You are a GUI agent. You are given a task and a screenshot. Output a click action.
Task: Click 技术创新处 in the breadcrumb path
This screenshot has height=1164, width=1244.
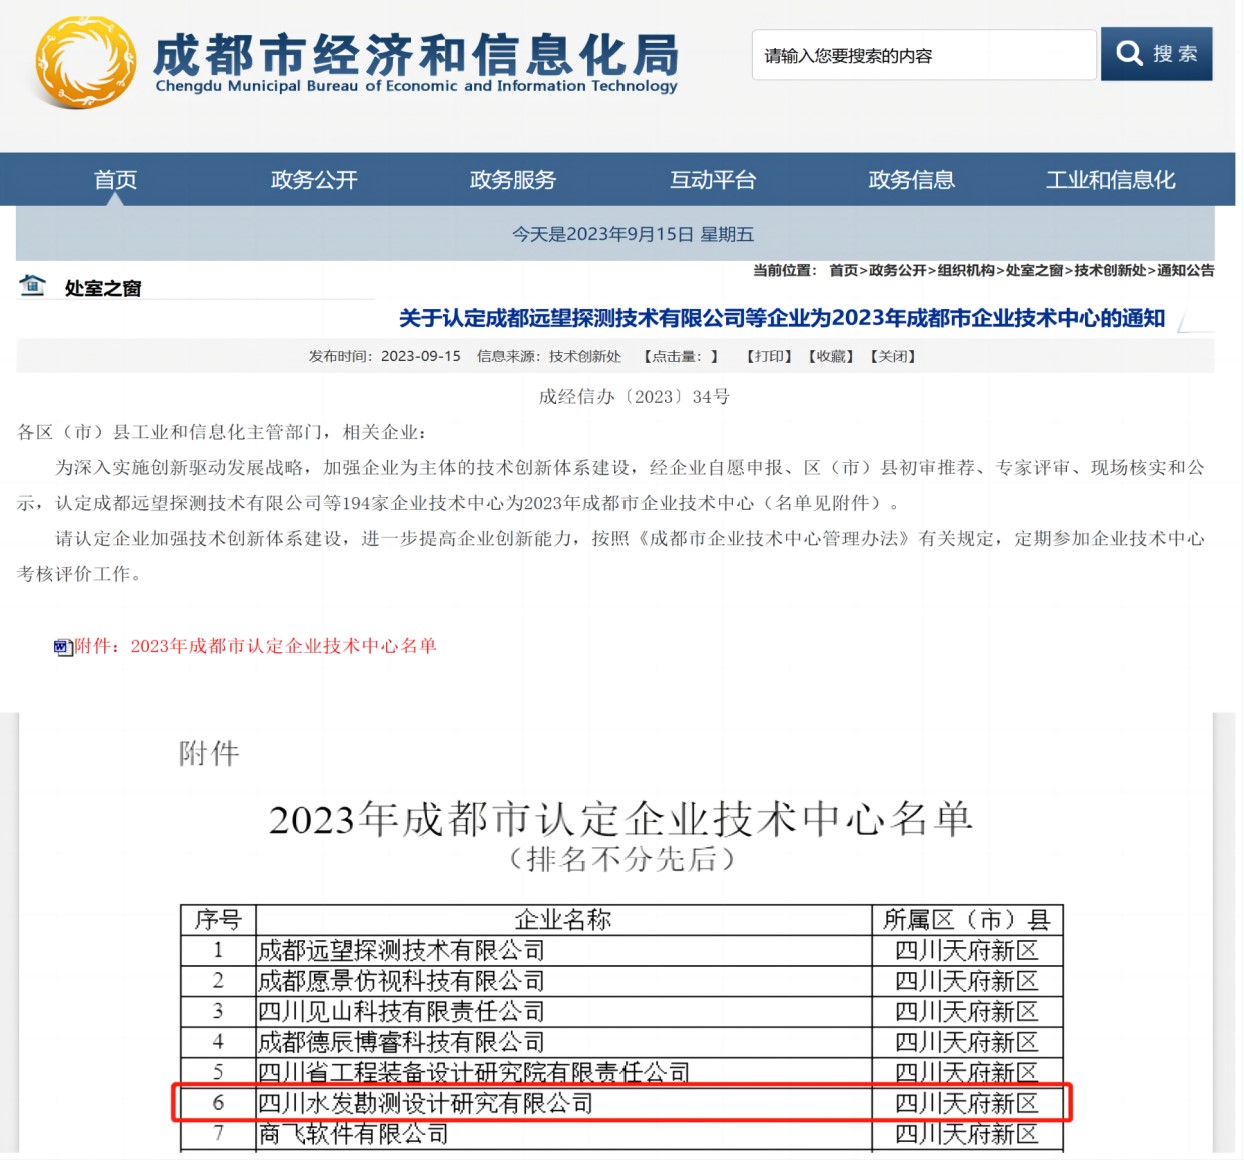tap(1110, 271)
